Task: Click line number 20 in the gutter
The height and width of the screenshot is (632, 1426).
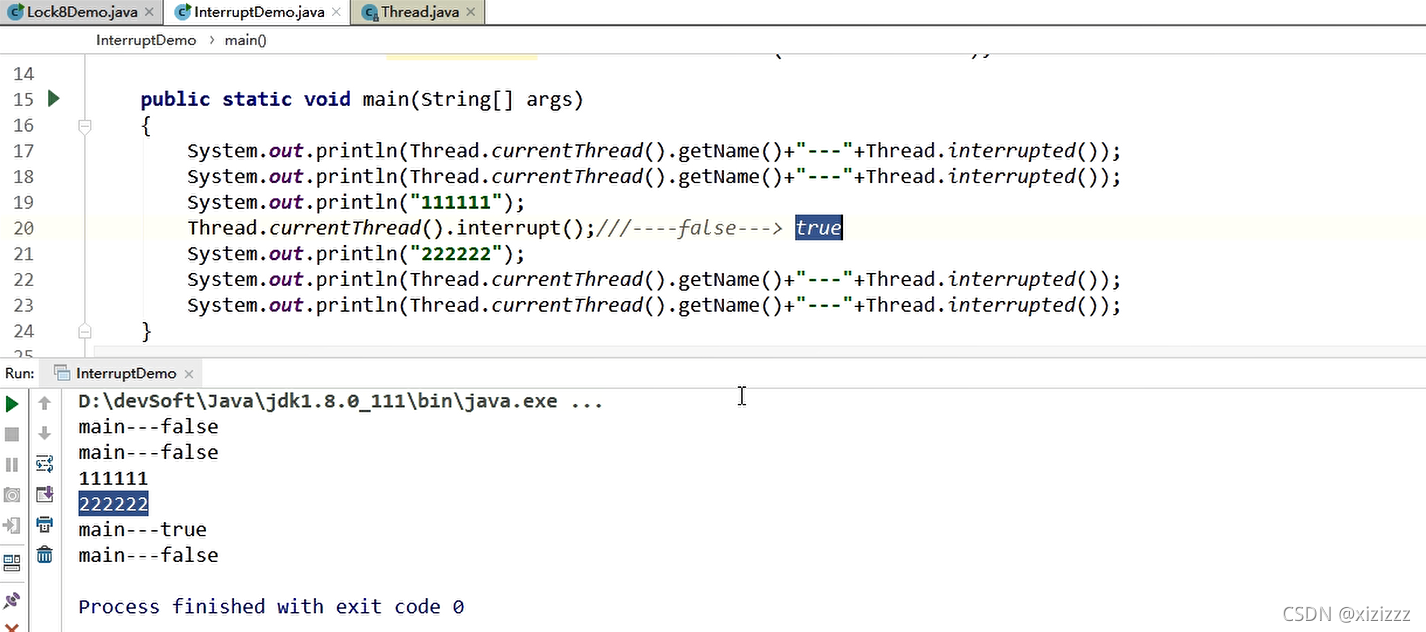Action: (x=23, y=228)
